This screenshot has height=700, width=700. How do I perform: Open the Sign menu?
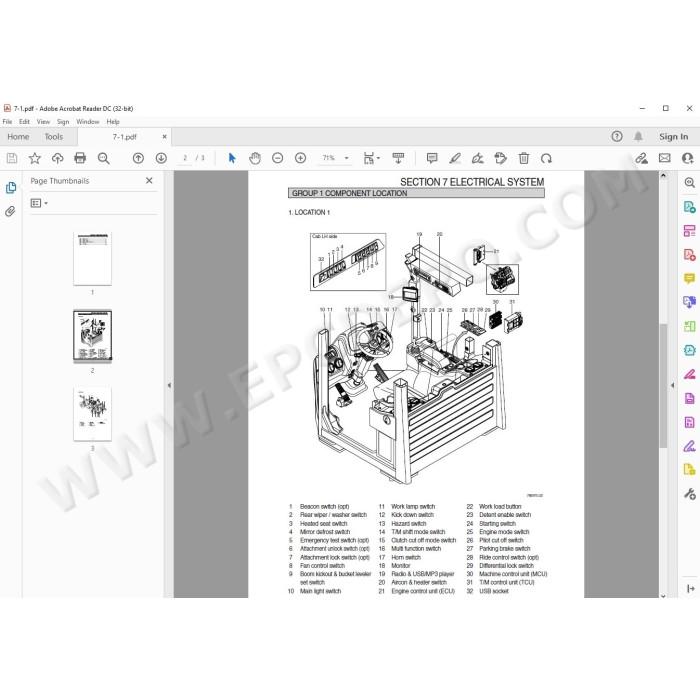[63, 121]
